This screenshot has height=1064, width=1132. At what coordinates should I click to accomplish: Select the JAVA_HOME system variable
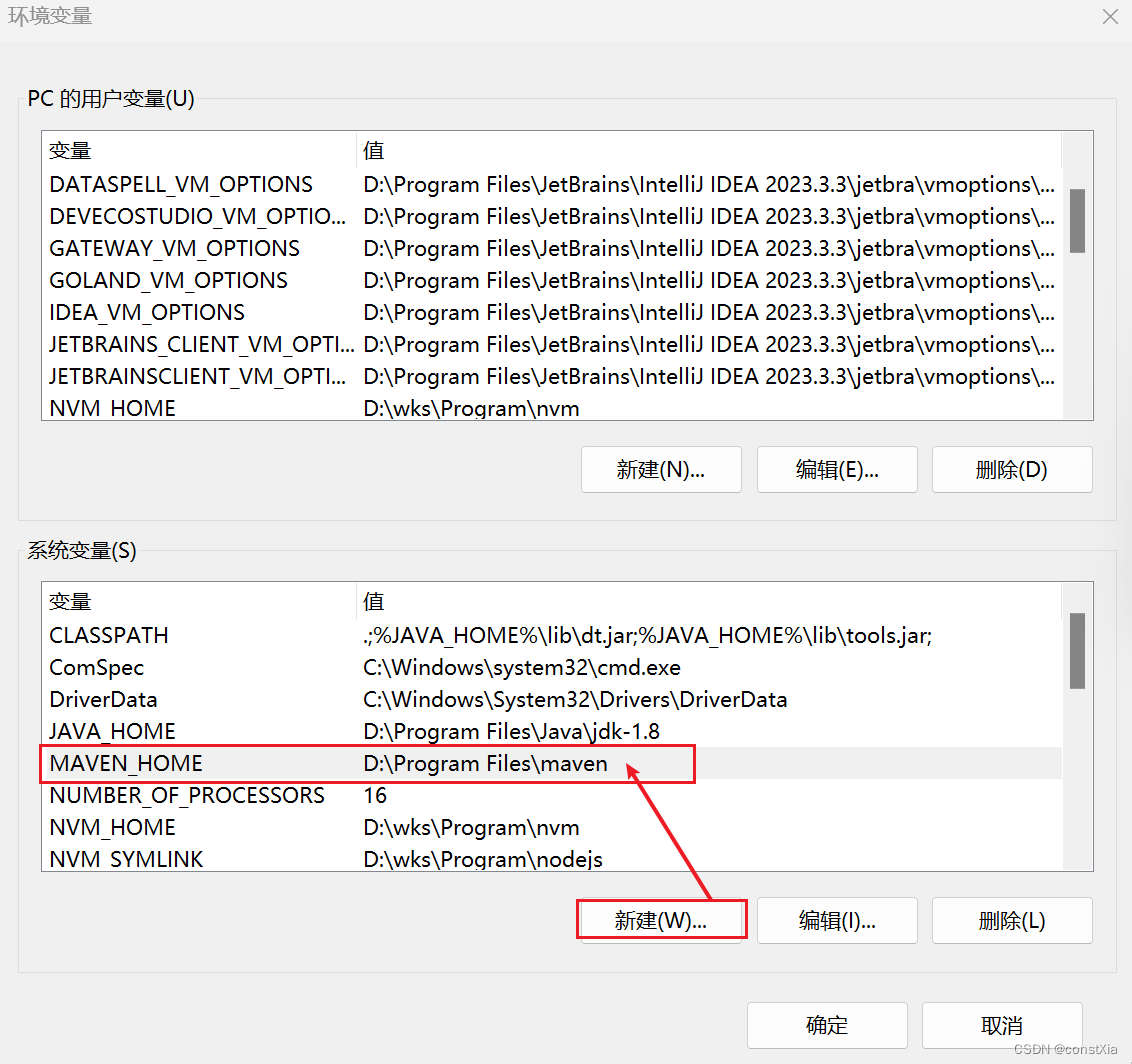(552, 731)
